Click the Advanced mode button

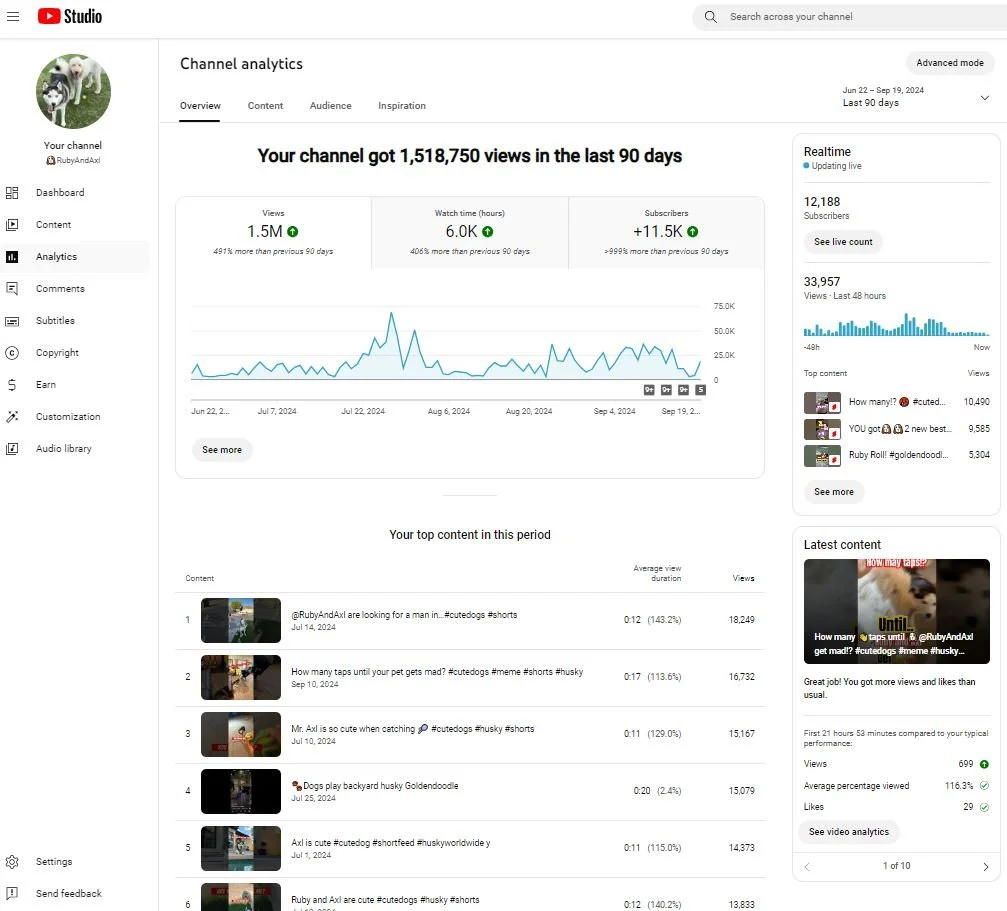950,63
